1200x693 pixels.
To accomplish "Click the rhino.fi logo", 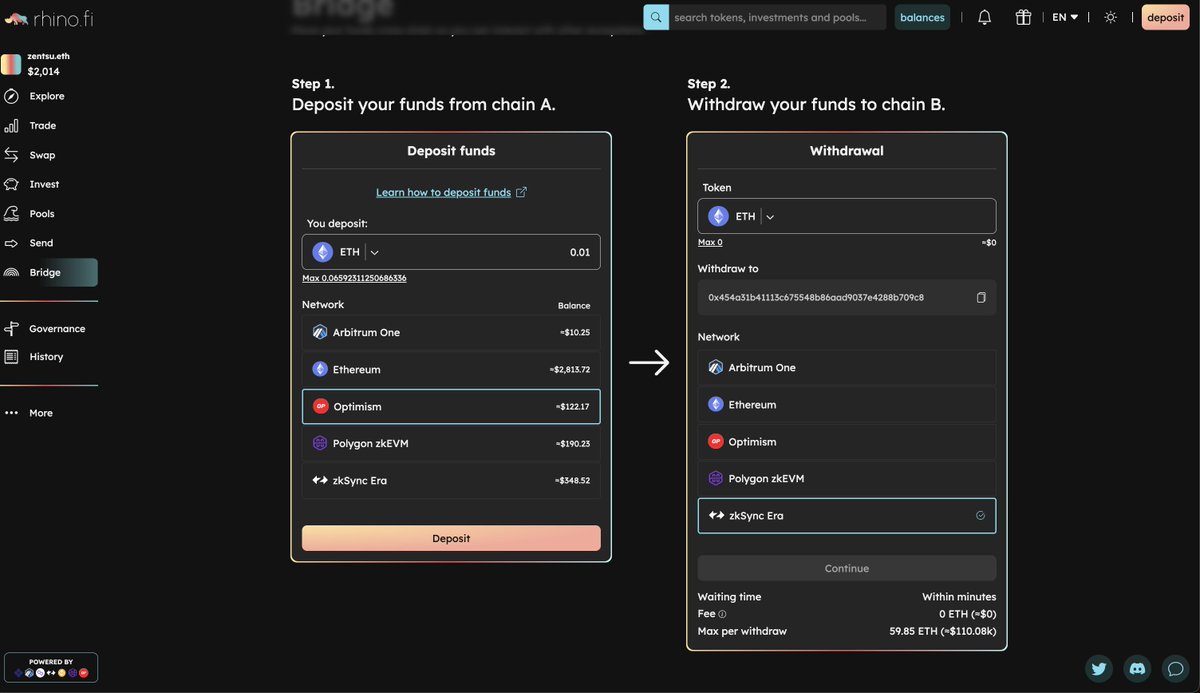I will (50, 18).
